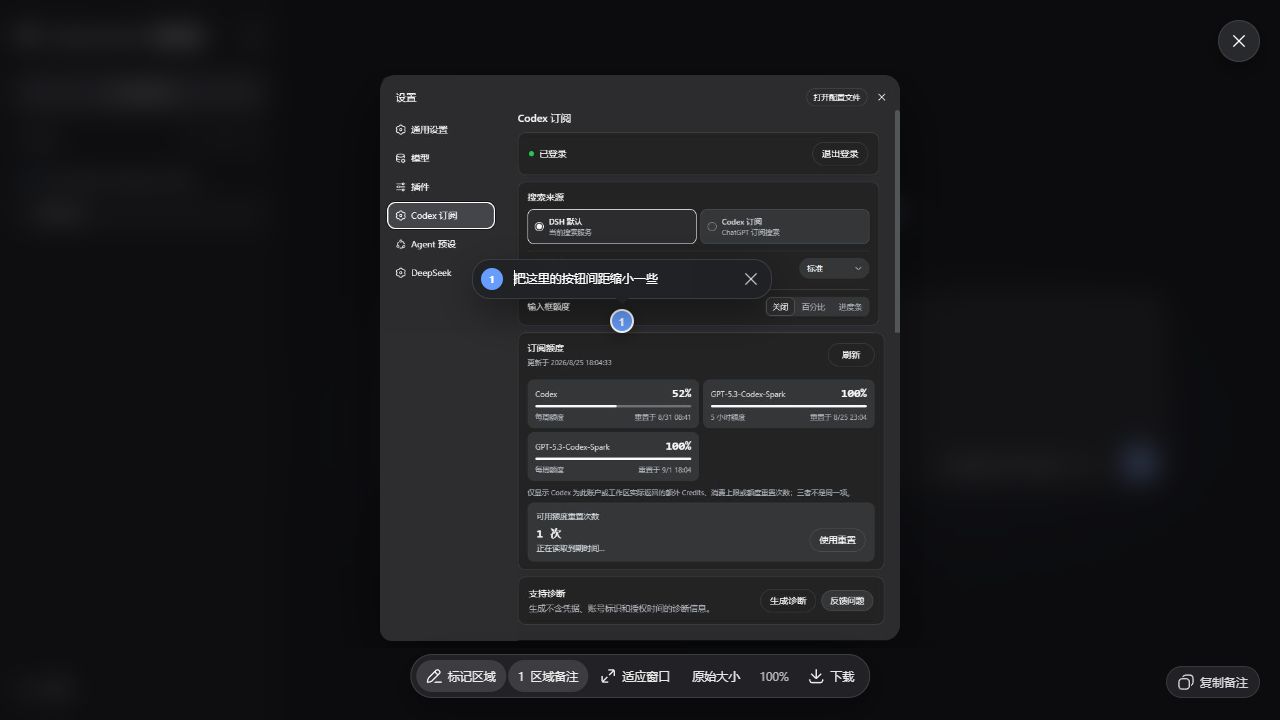Dismiss the annotation note bubble's X
The height and width of the screenshot is (720, 1280).
(751, 279)
